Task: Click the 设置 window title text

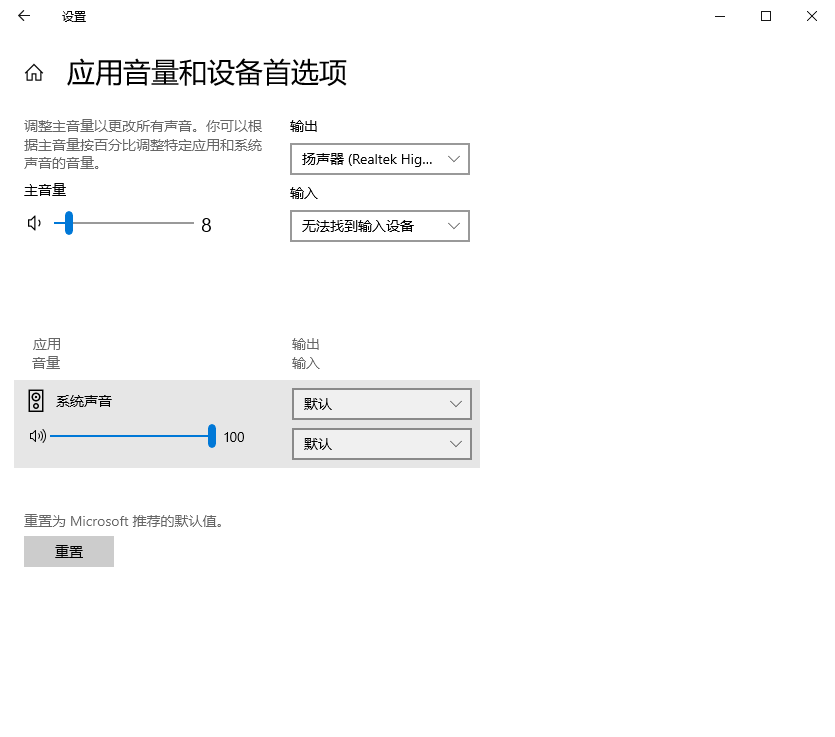Action: click(74, 17)
